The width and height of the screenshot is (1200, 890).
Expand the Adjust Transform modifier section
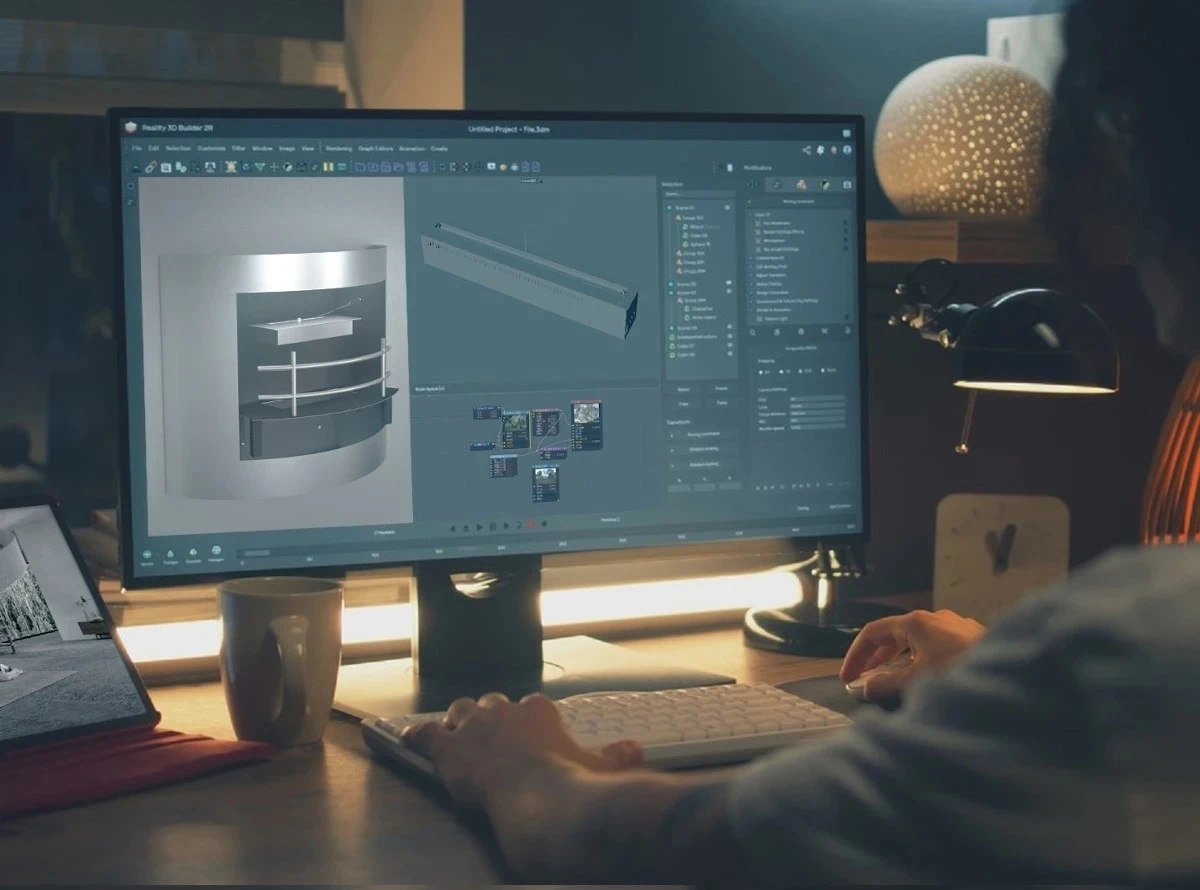tap(771, 275)
